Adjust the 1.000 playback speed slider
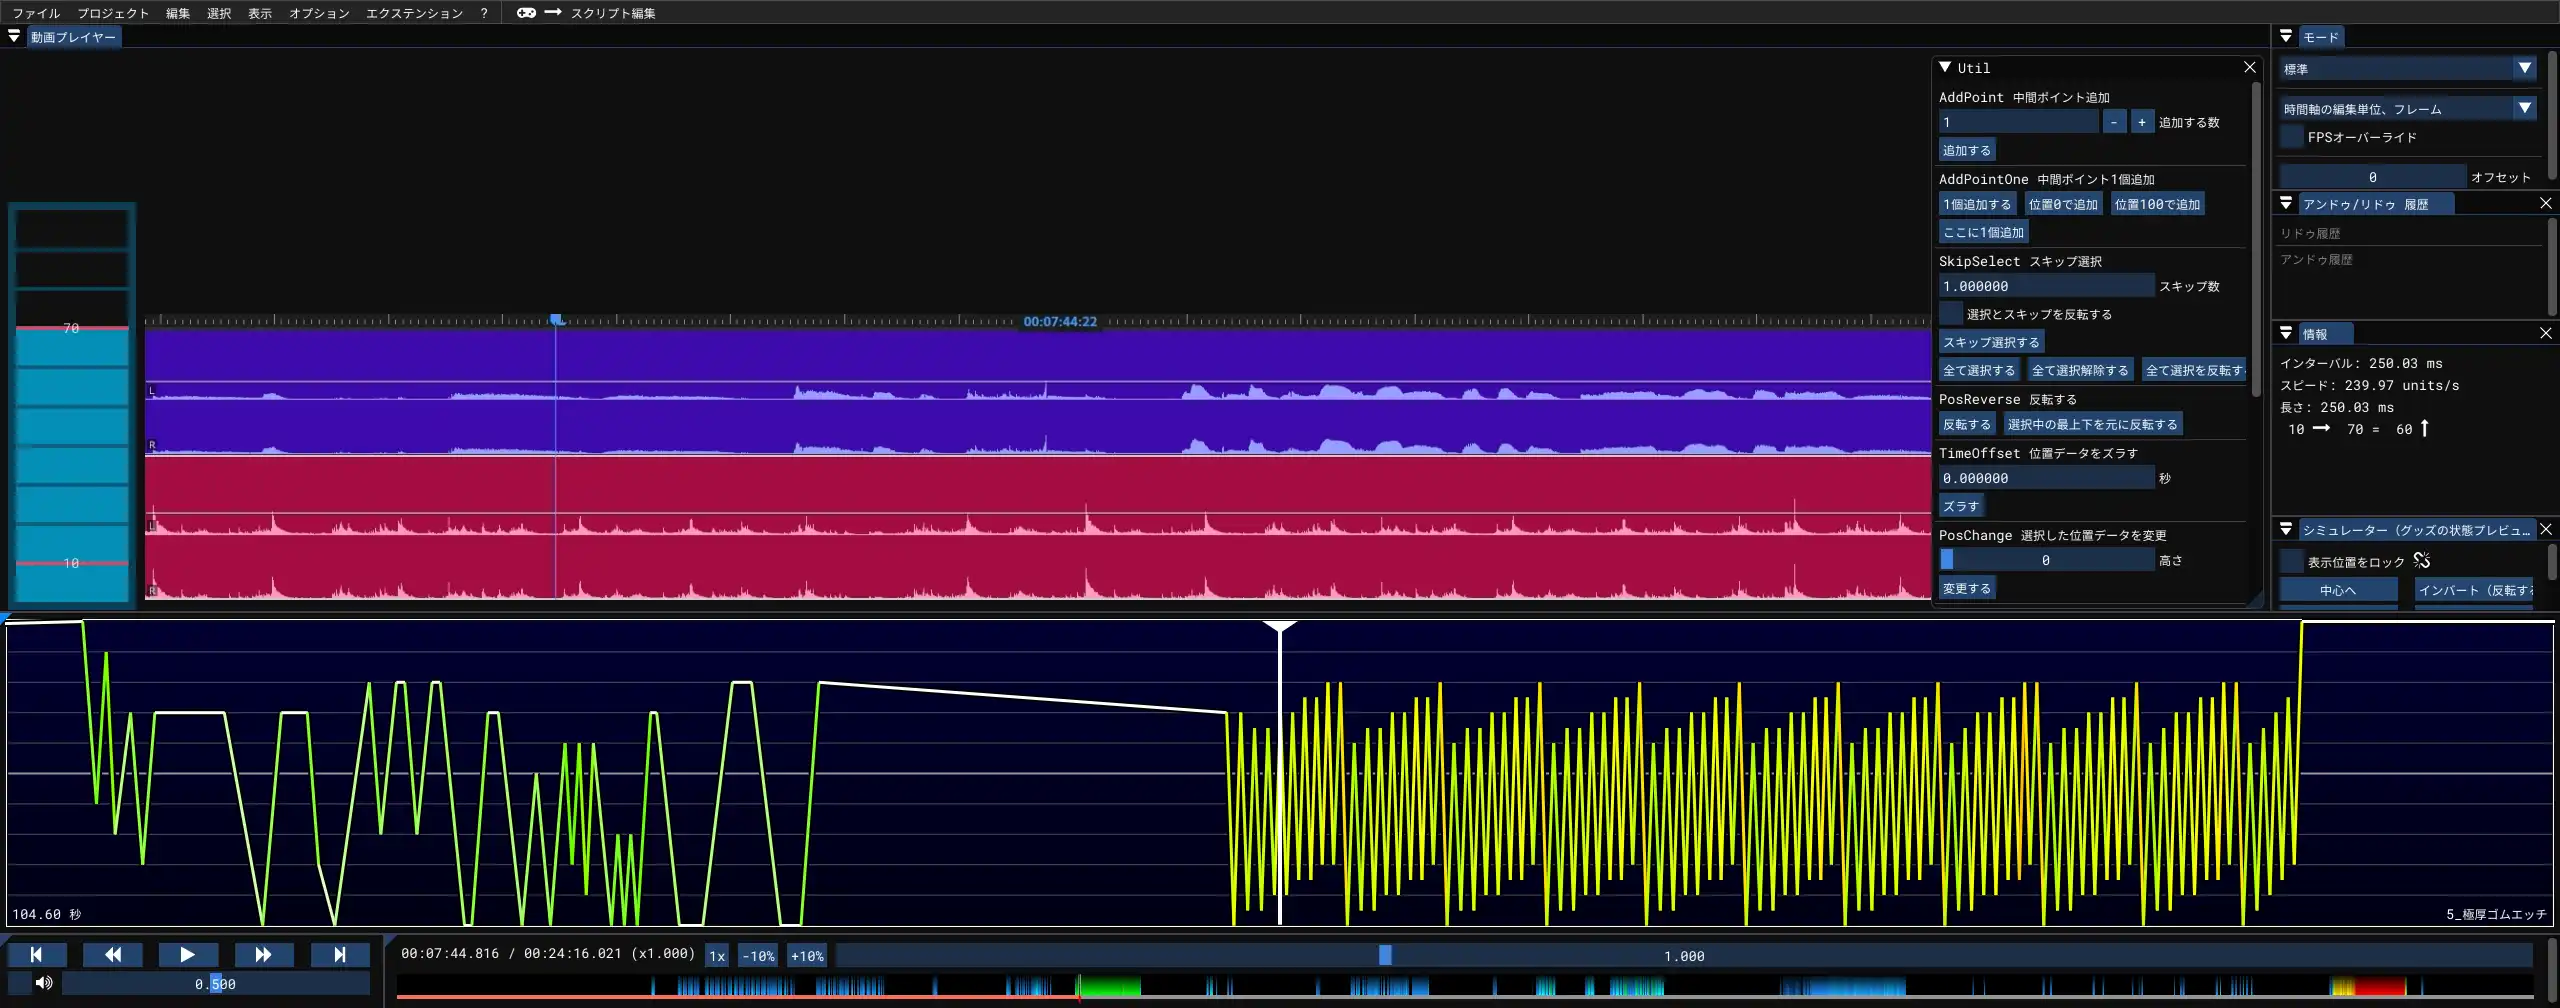 (1684, 956)
